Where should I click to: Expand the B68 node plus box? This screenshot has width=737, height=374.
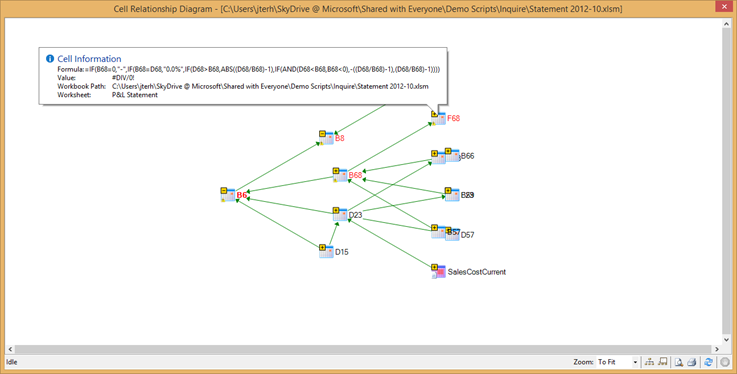[x=336, y=171]
